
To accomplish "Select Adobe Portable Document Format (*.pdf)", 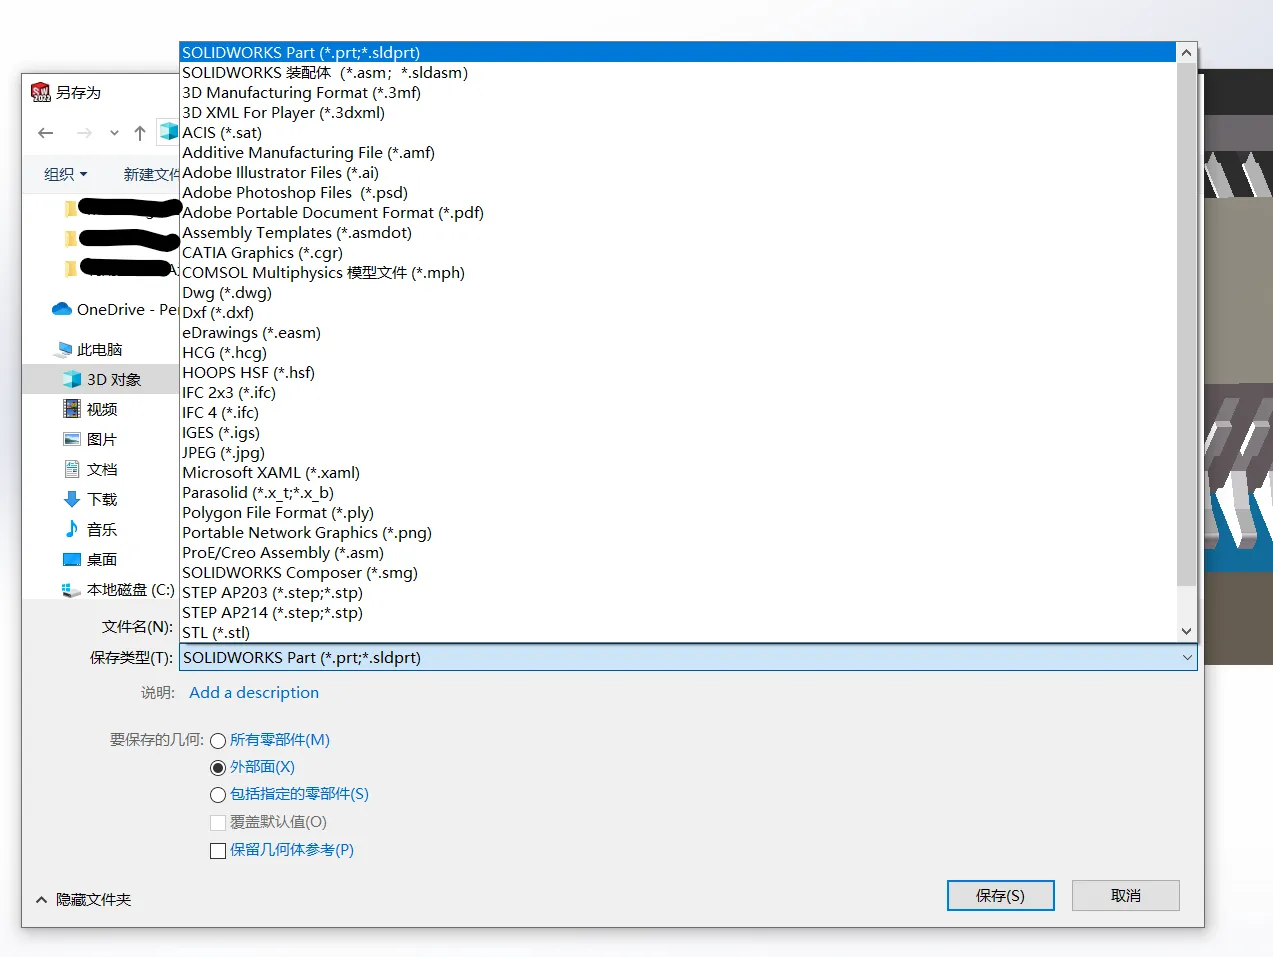I will [677, 212].
